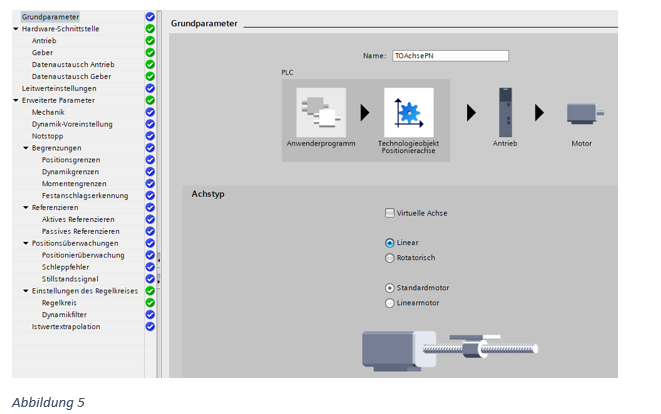Image resolution: width=661 pixels, height=414 pixels.
Task: Click the Motor icon
Action: 585,113
